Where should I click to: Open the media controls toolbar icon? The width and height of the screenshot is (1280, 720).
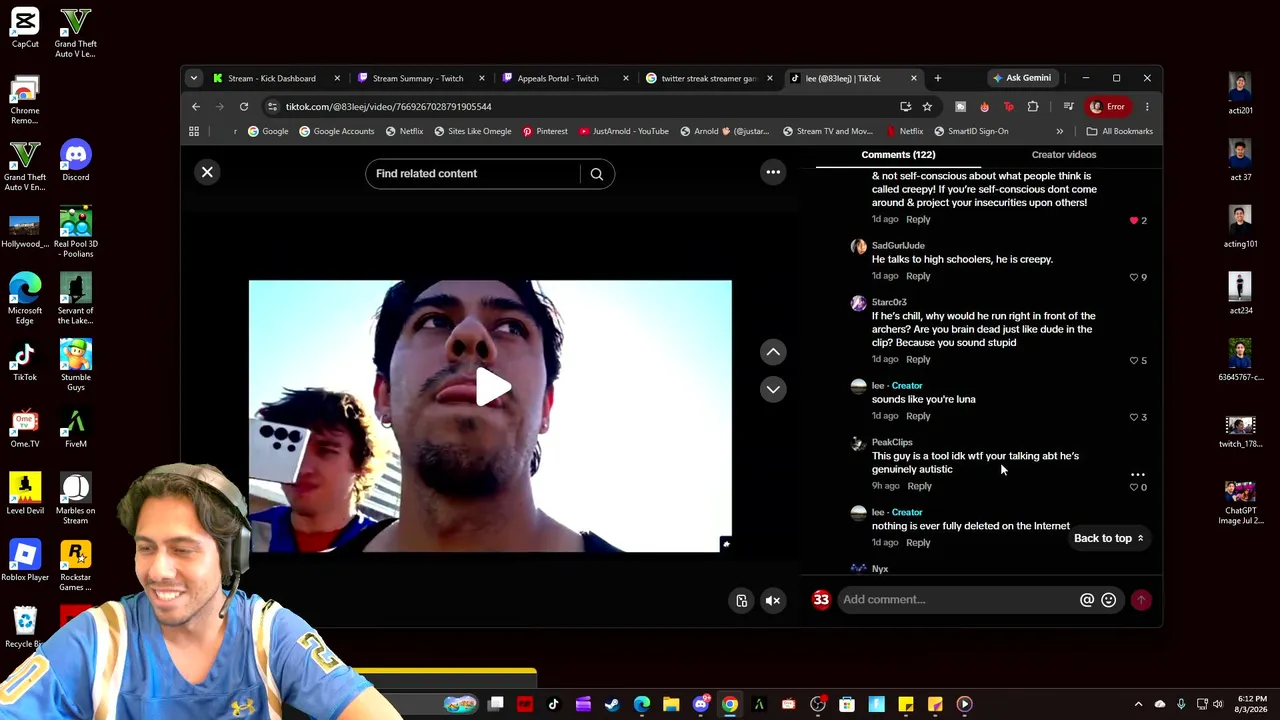[x=1068, y=107]
